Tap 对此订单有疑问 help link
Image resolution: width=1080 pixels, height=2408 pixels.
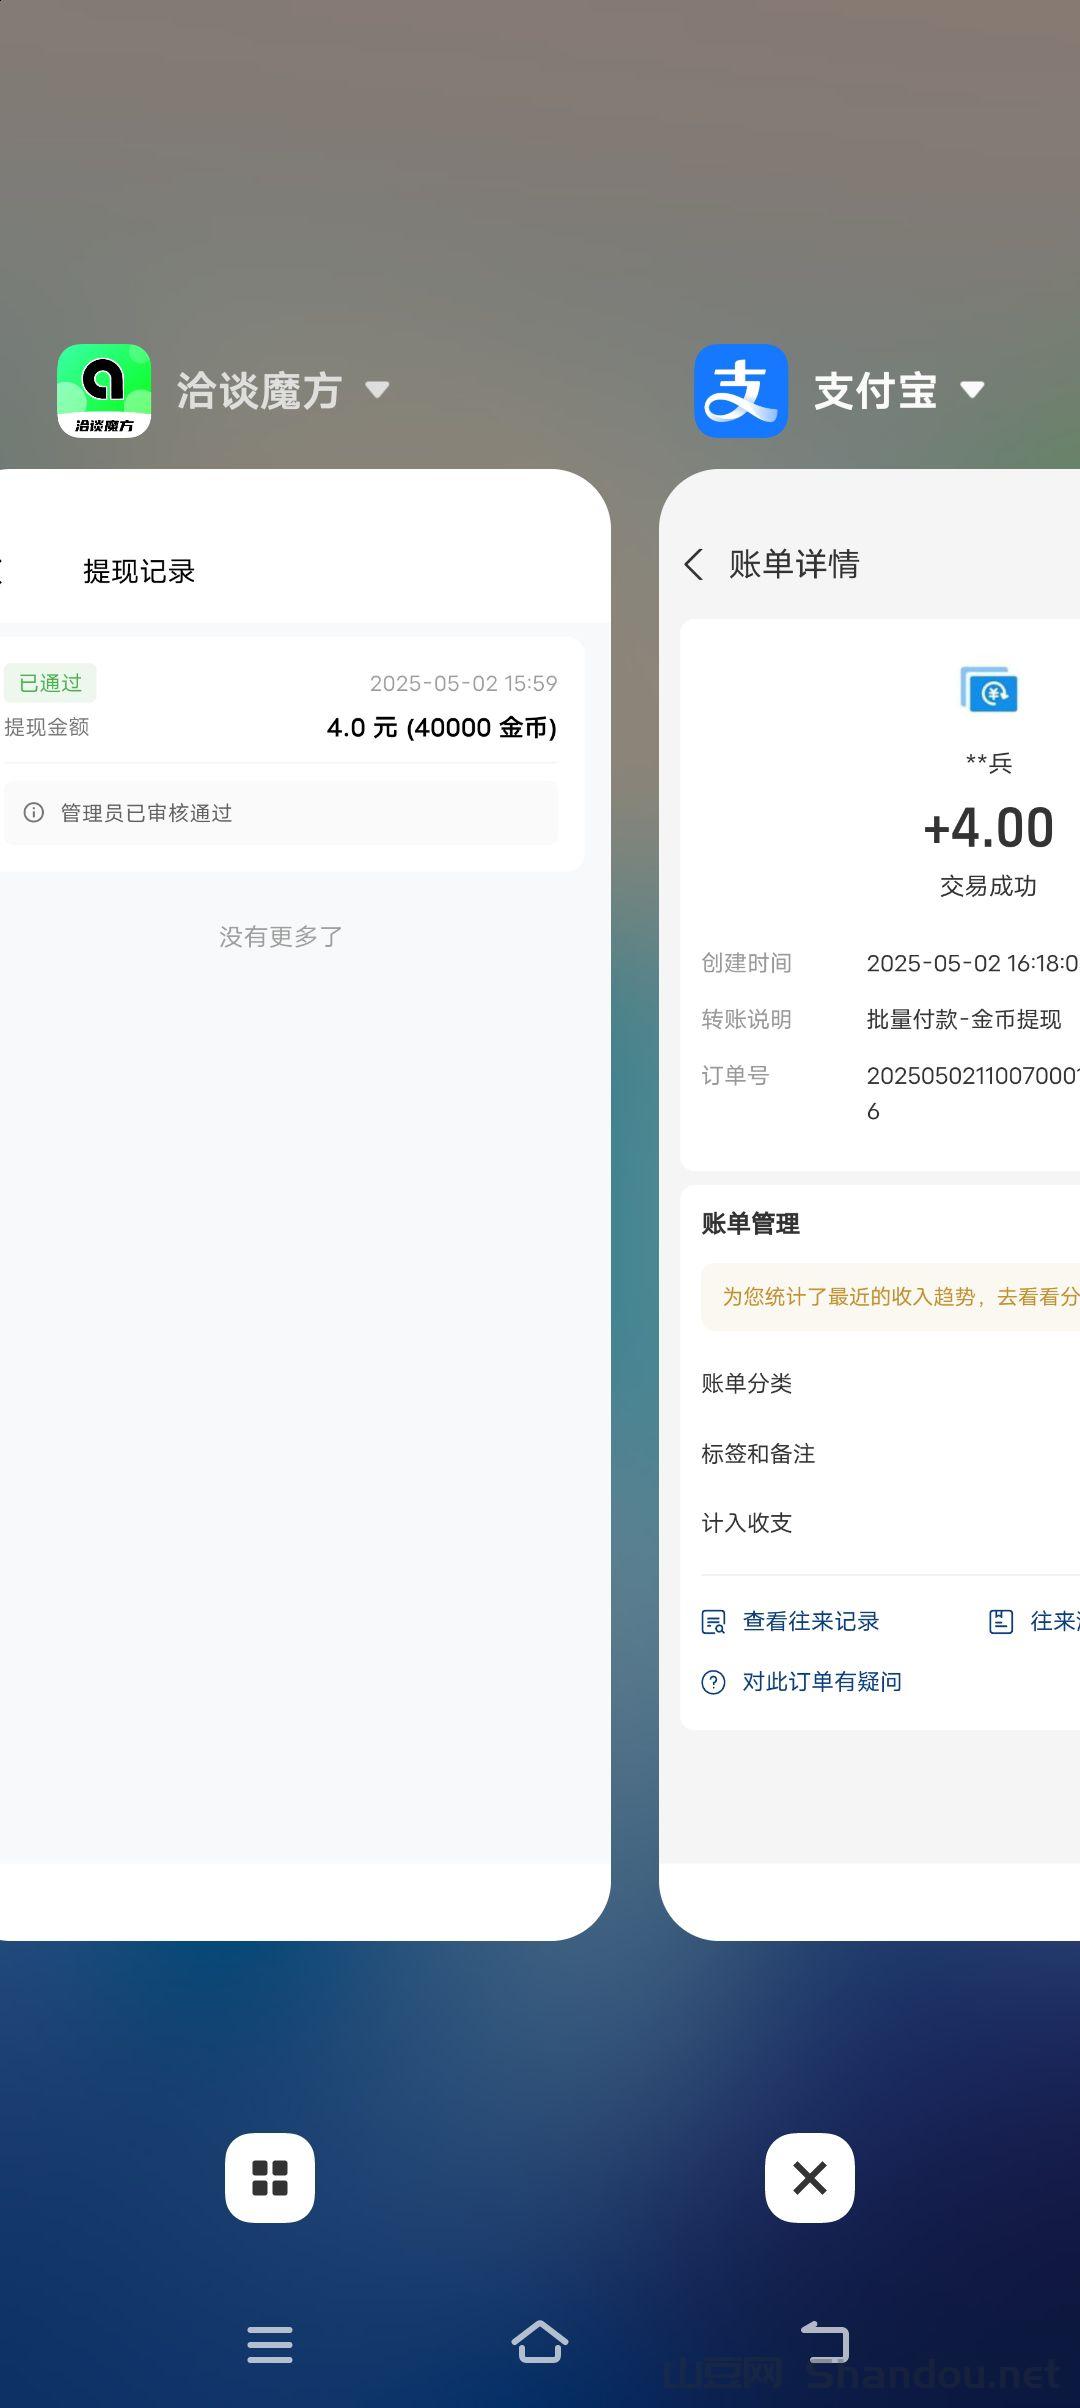click(821, 1682)
